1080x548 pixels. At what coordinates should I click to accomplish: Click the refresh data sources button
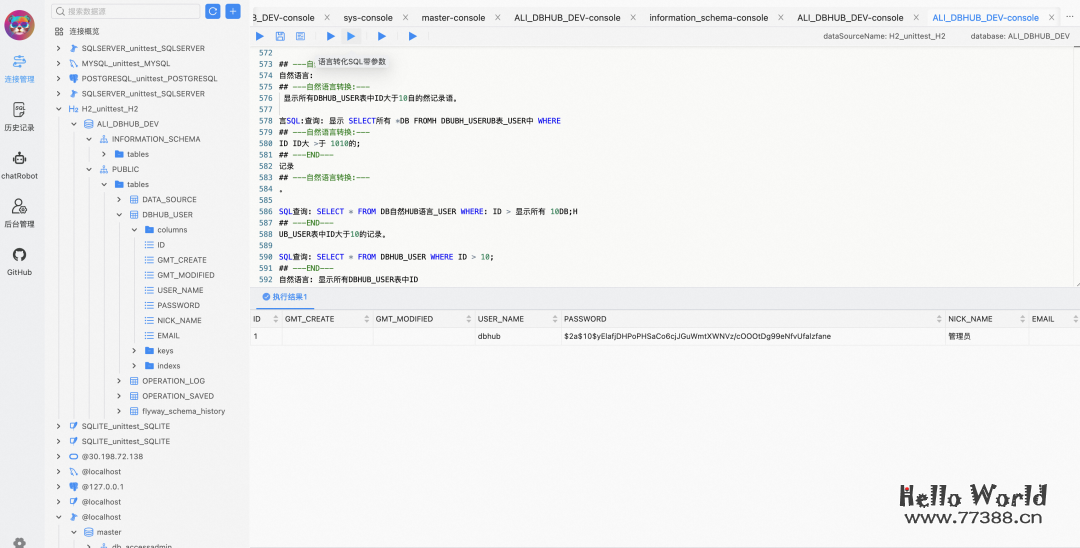pyautogui.click(x=212, y=11)
